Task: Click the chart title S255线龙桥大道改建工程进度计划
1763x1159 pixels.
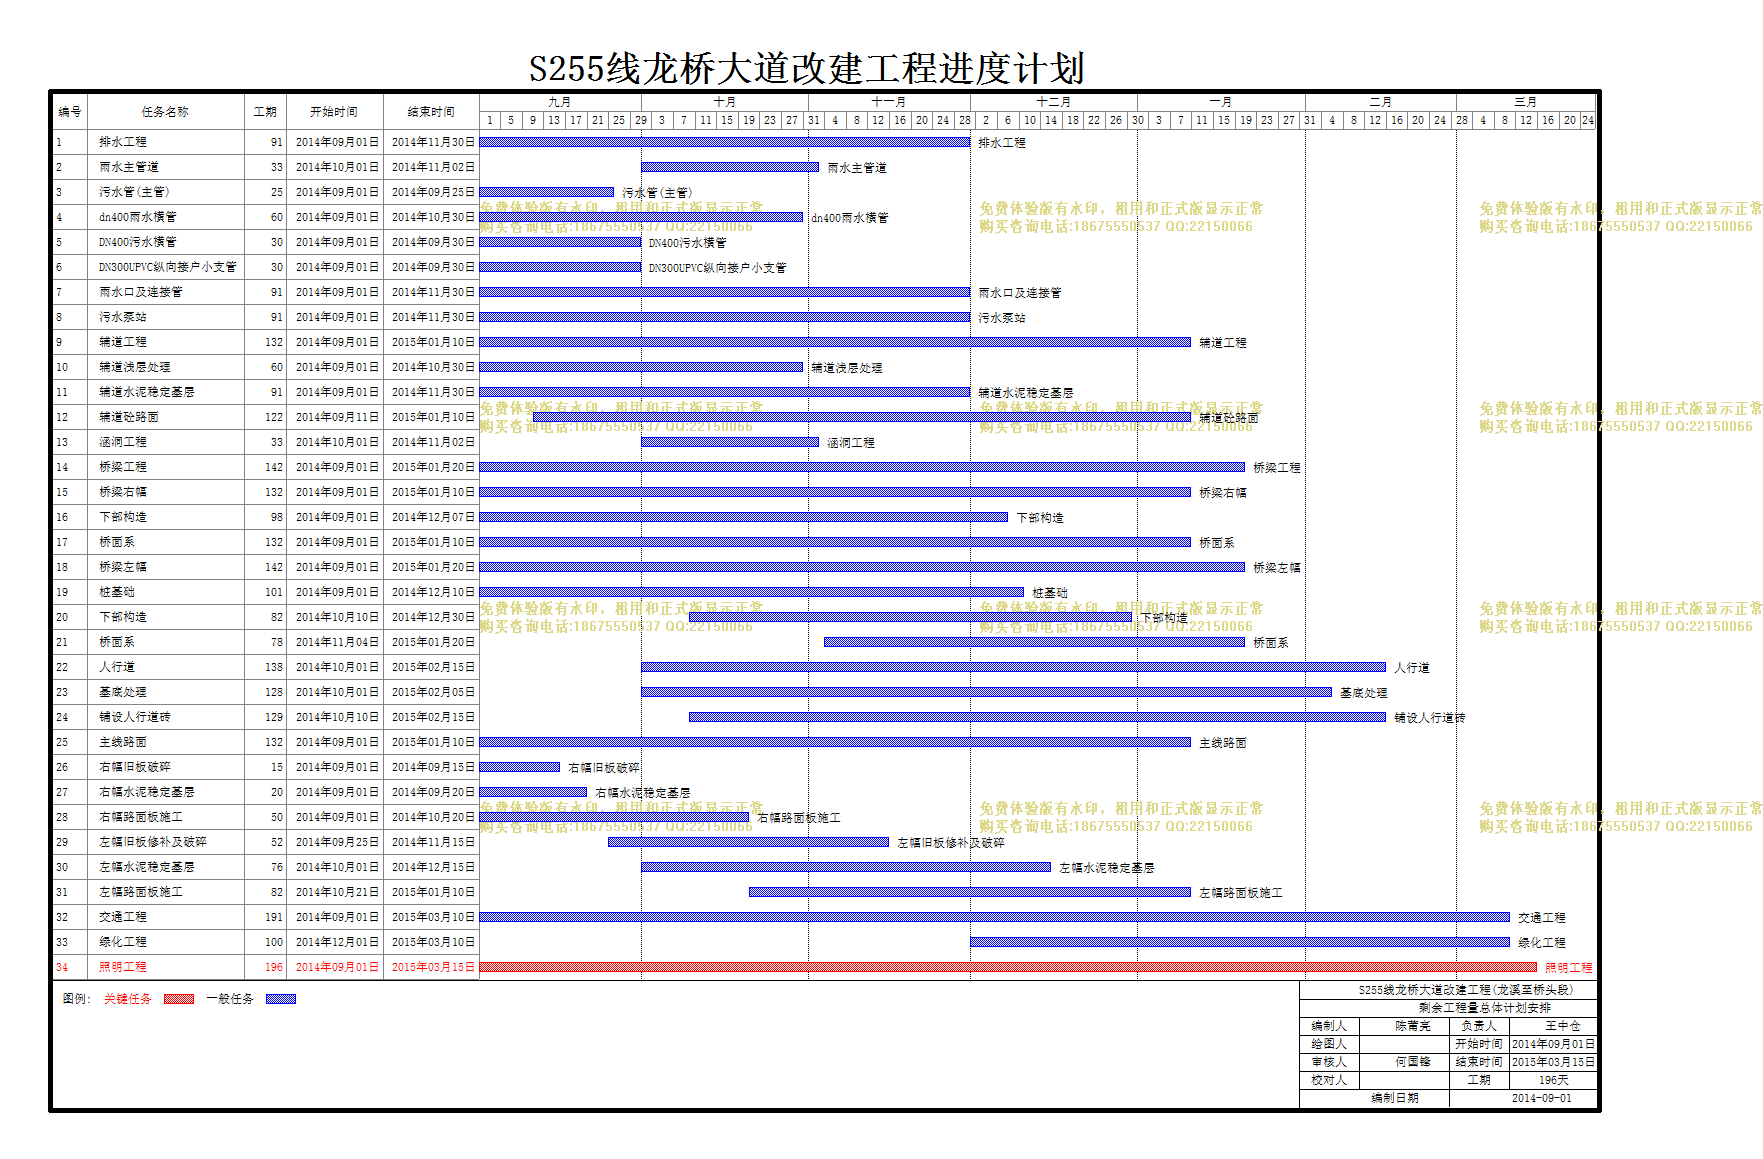Action: pyautogui.click(x=807, y=68)
